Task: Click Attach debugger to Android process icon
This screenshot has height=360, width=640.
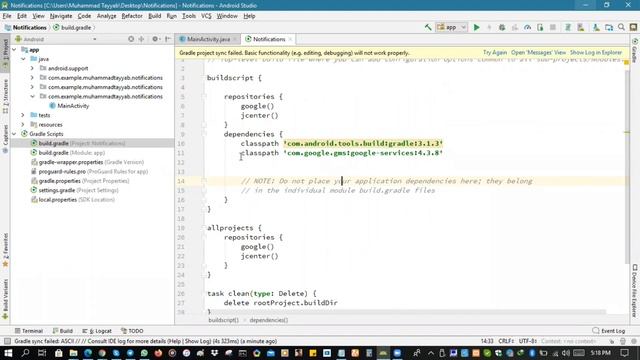Action: tap(540, 27)
